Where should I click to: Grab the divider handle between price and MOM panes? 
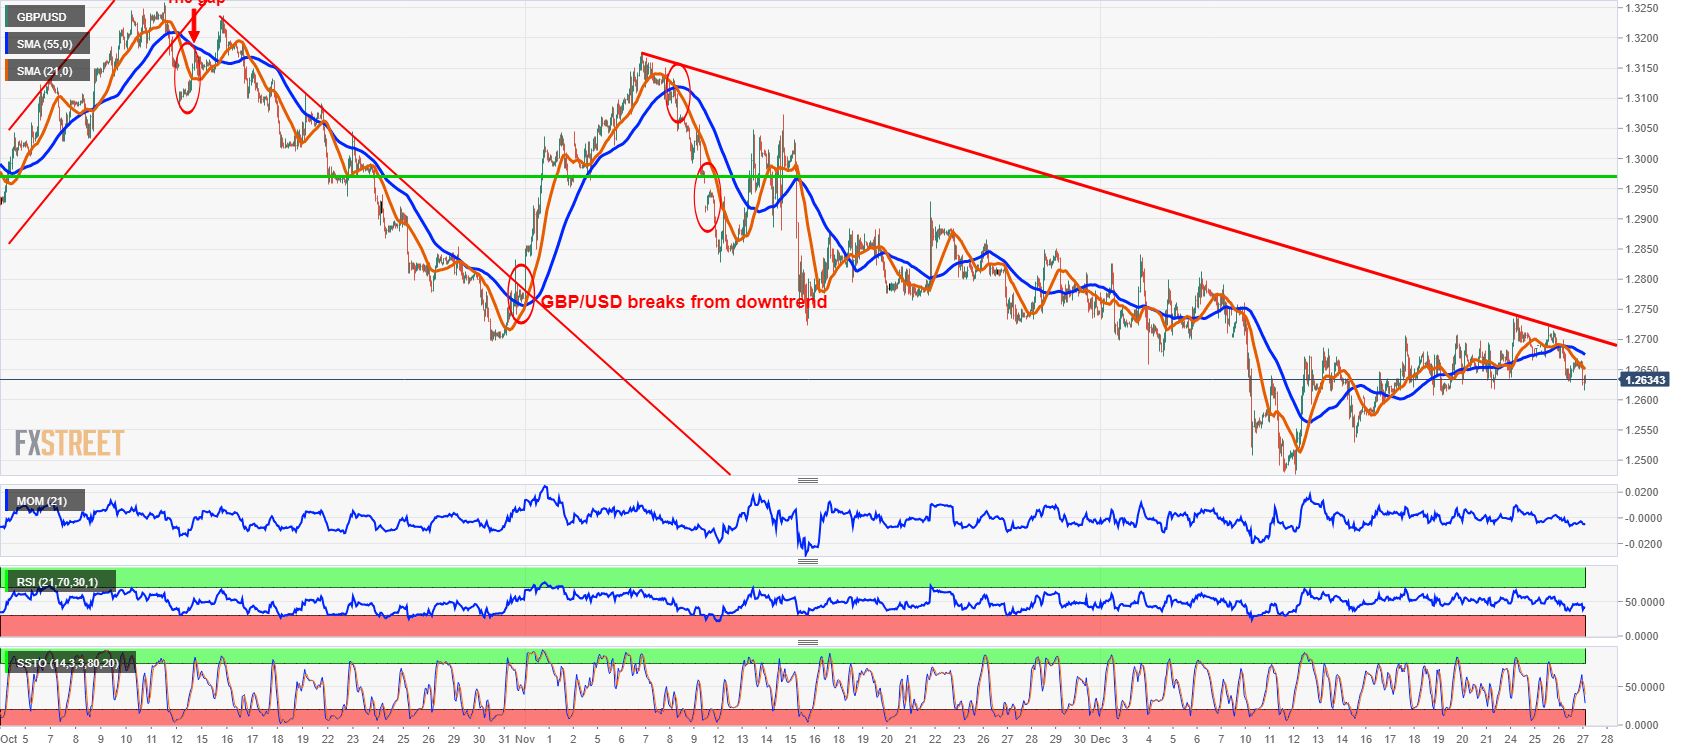[x=808, y=480]
